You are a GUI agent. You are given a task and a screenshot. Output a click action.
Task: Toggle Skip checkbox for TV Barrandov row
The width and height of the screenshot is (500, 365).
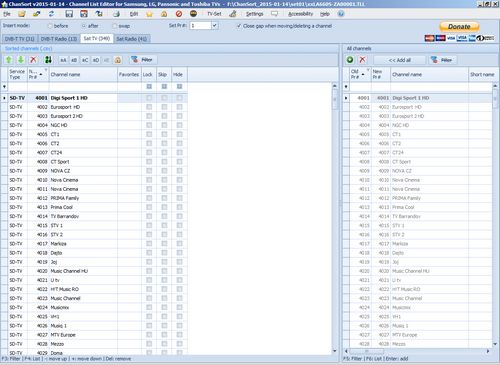pos(164,216)
